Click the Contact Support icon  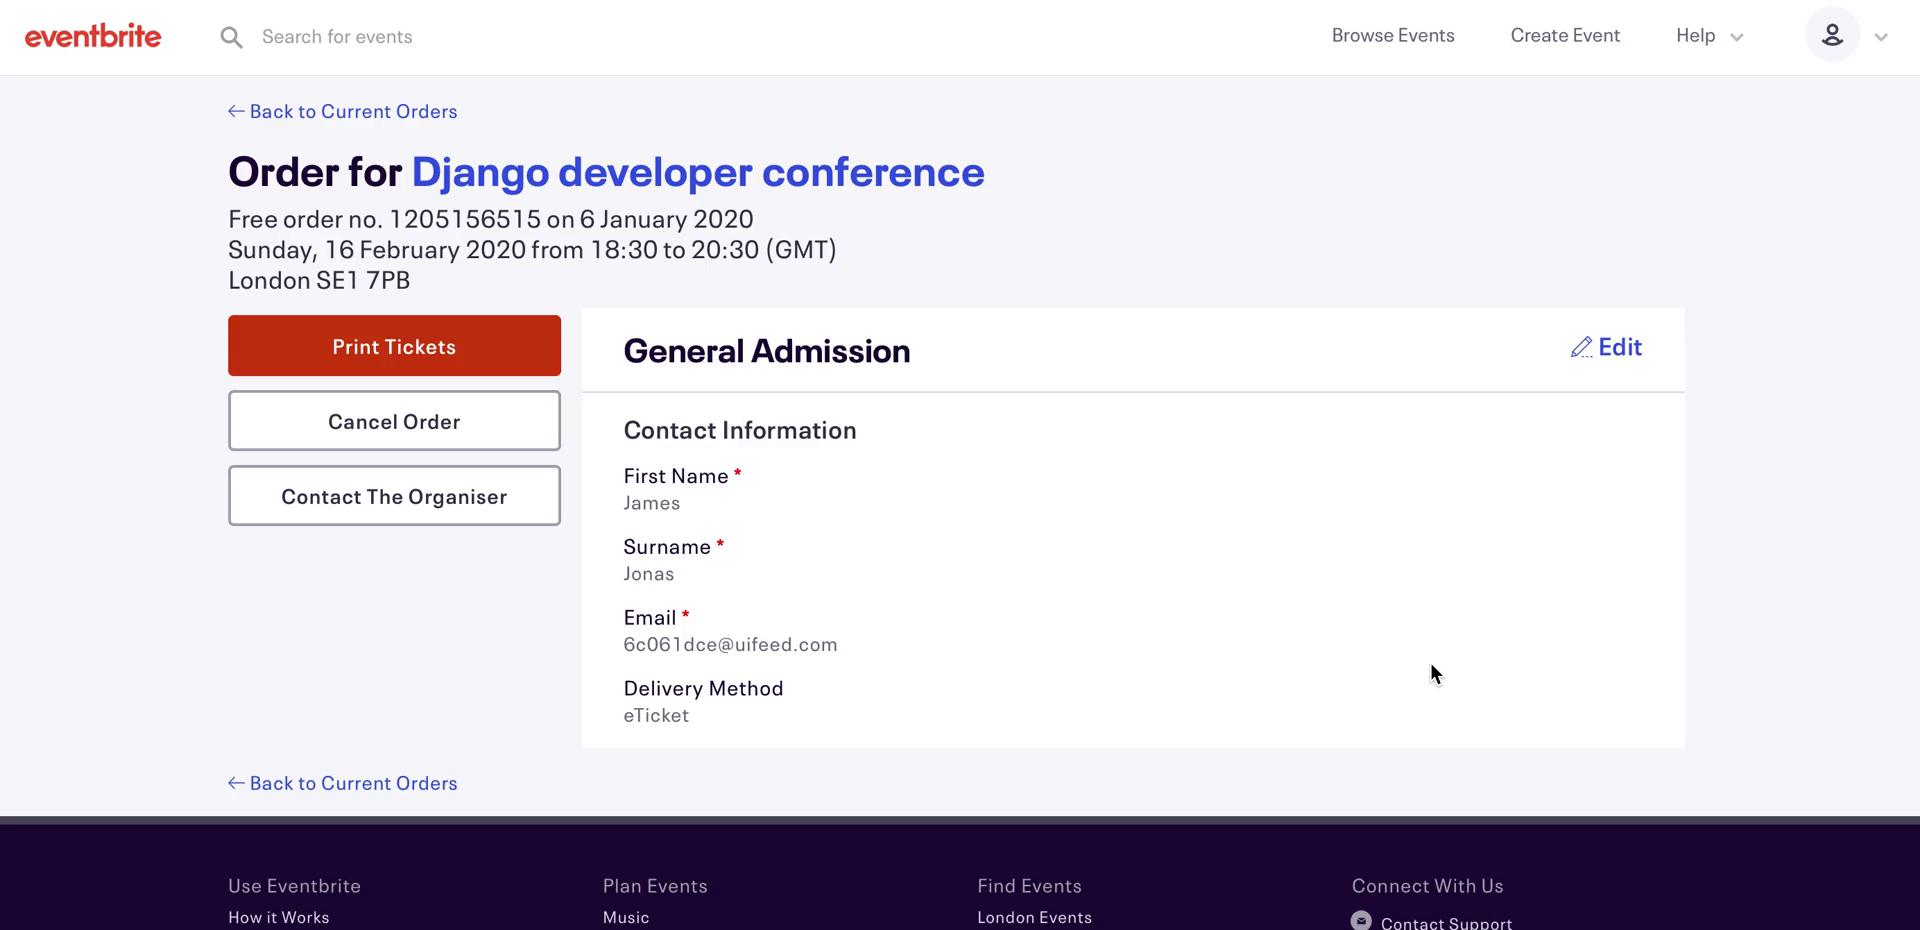1361,921
